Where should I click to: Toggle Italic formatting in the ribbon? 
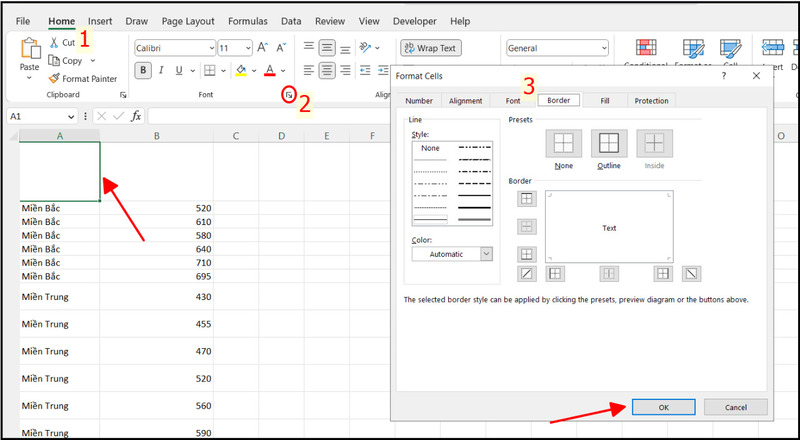coord(162,70)
